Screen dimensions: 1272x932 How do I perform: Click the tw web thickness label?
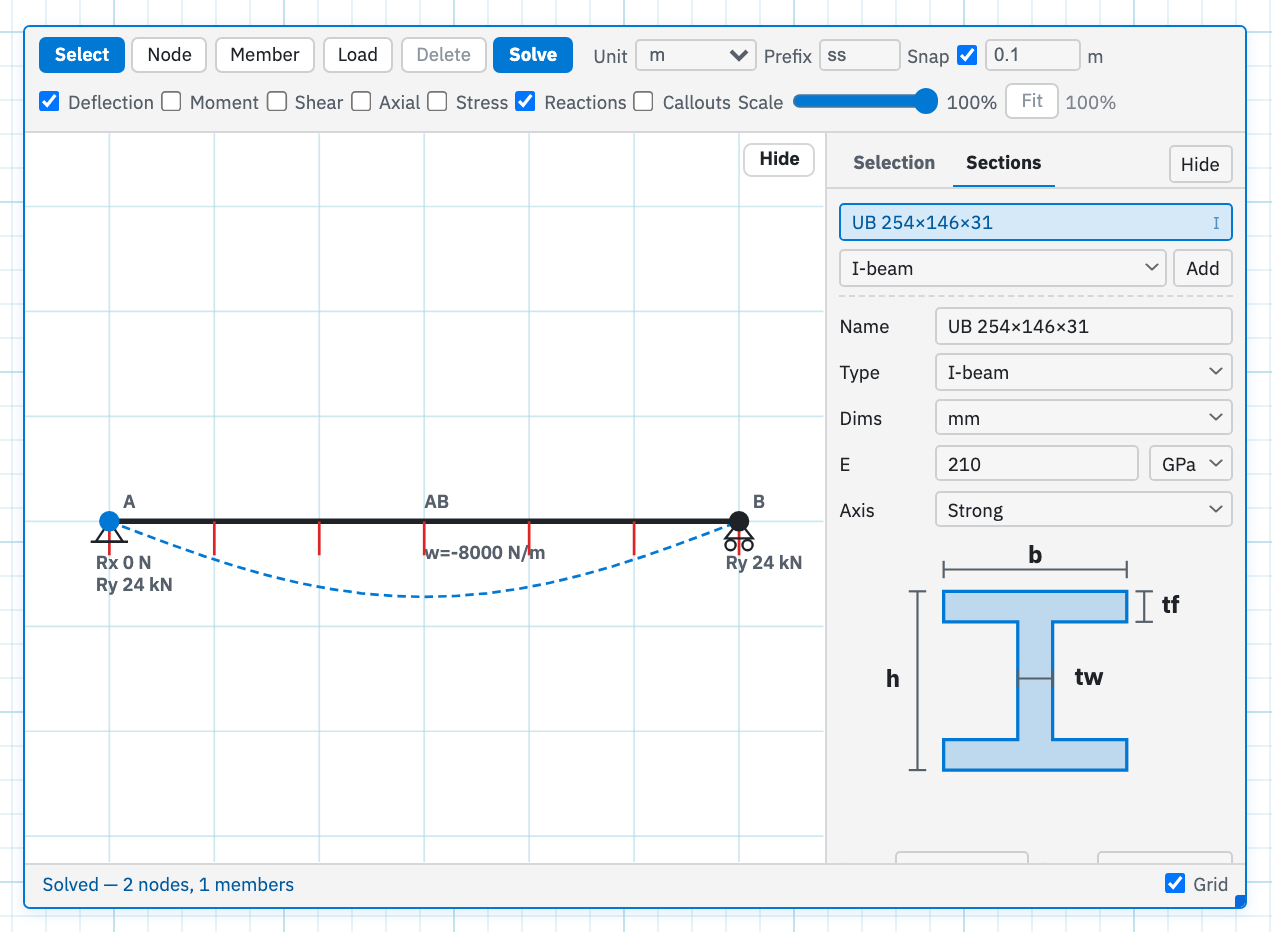pyautogui.click(x=1088, y=677)
